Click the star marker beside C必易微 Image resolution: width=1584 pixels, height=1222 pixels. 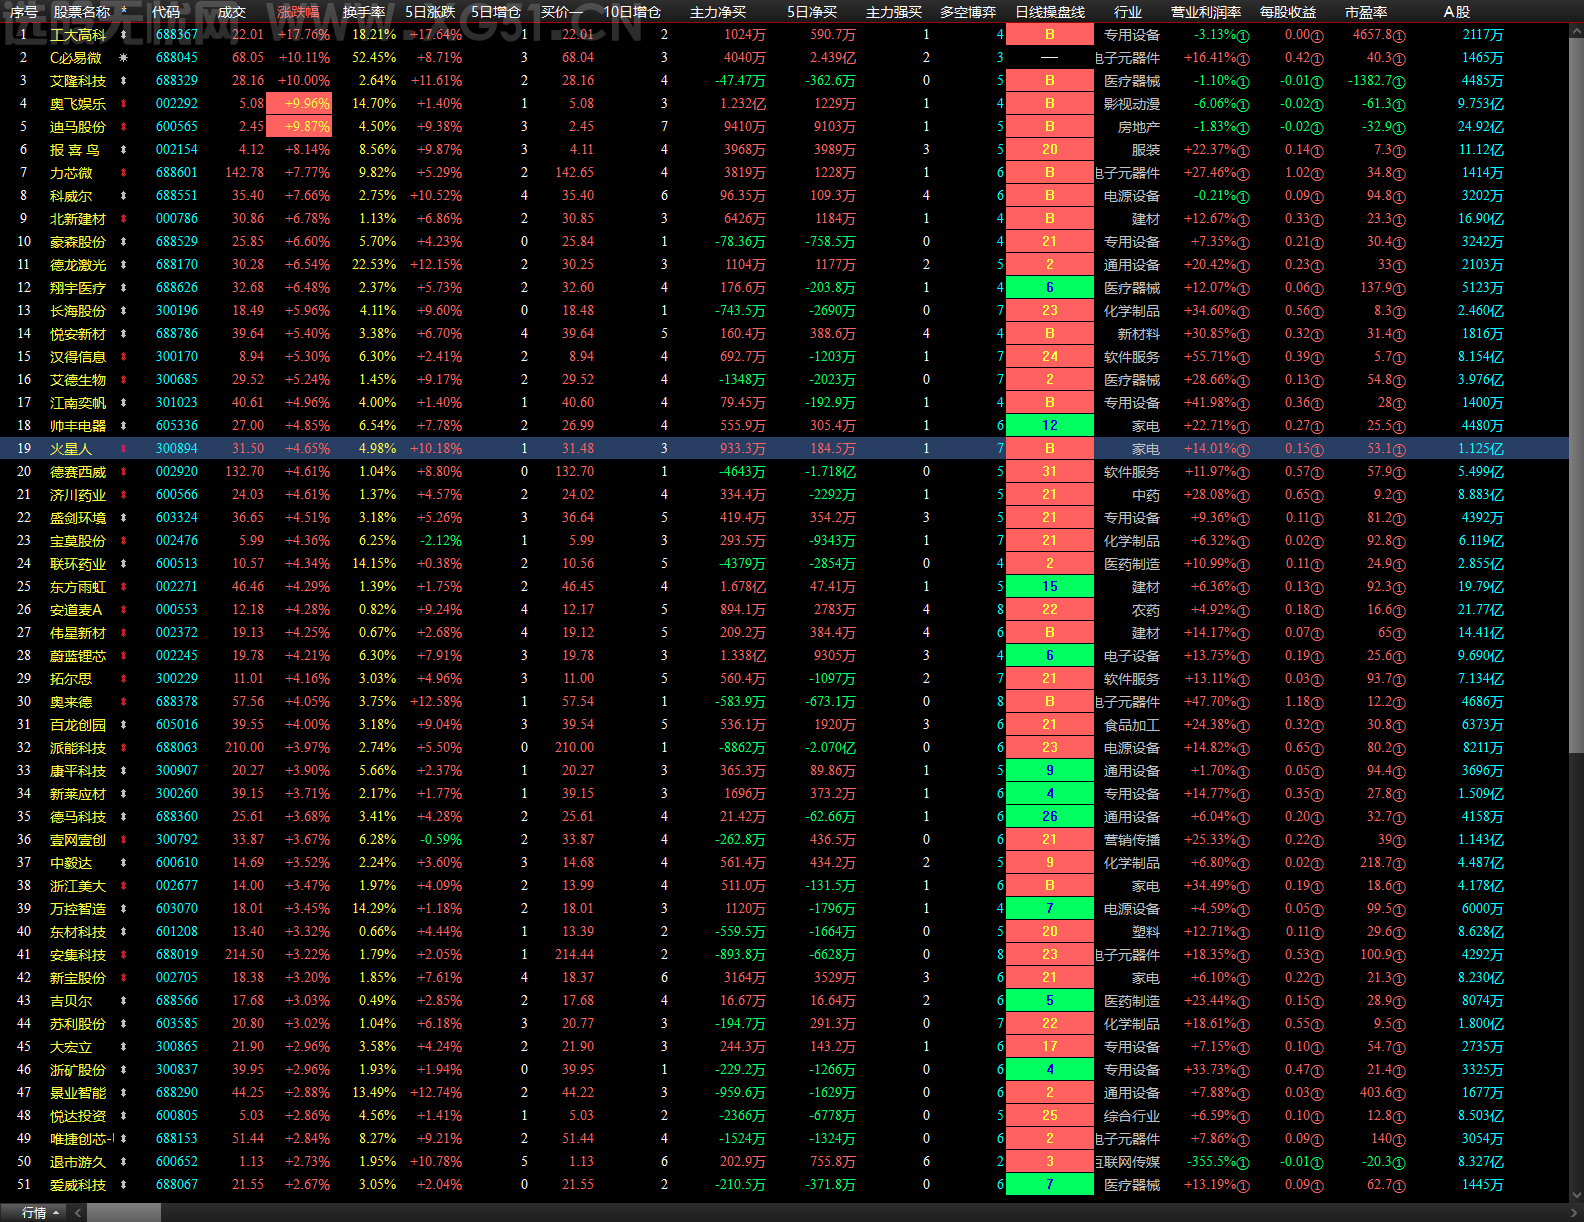pyautogui.click(x=123, y=58)
